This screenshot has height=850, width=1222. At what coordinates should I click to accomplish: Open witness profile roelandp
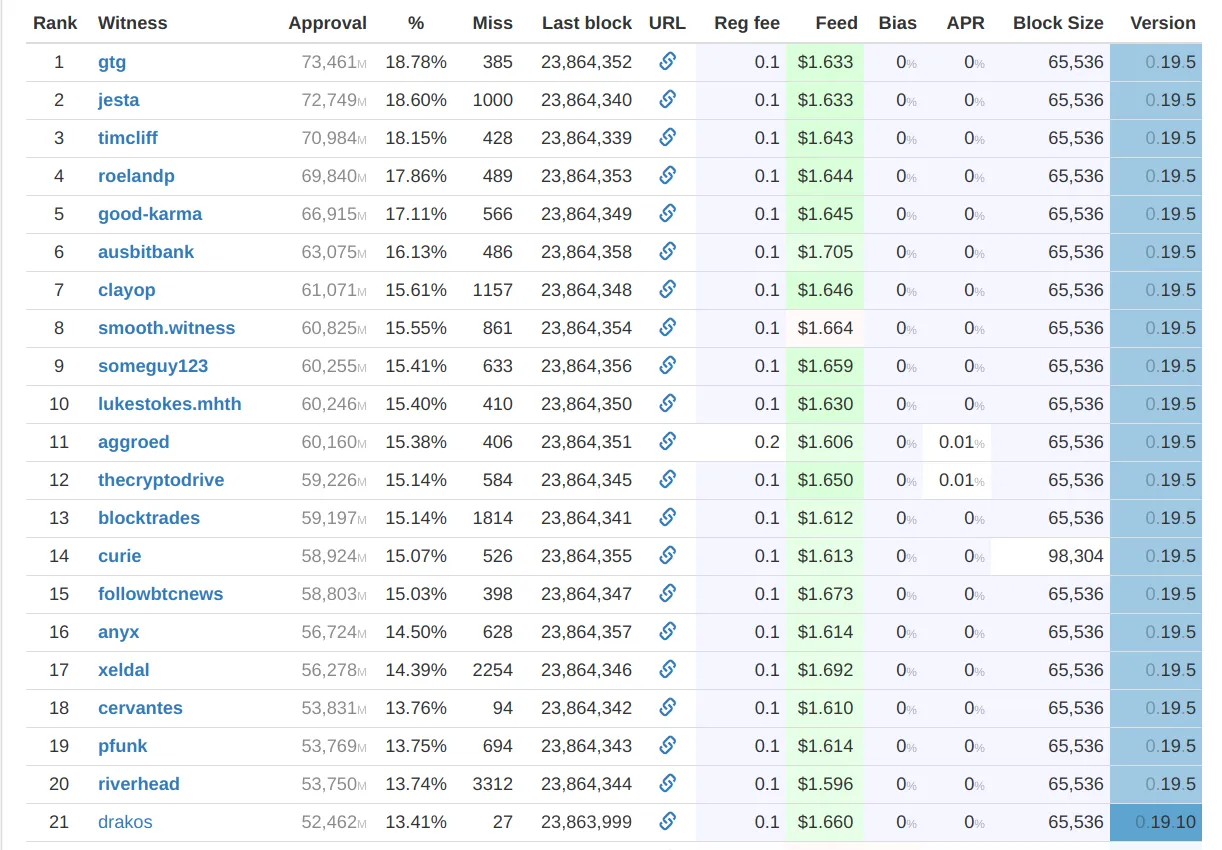click(x=136, y=176)
